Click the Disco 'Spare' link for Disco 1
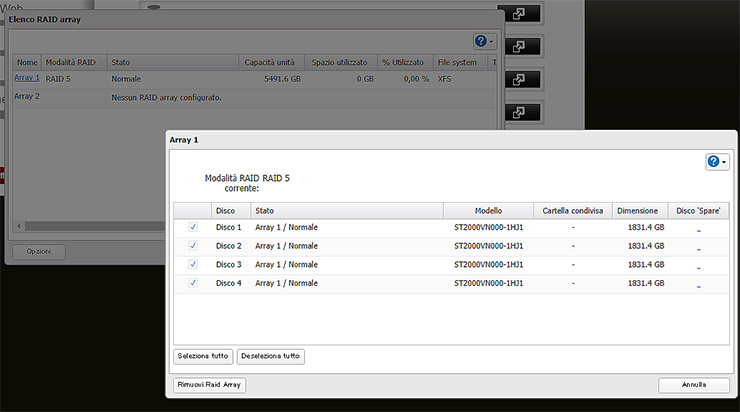 click(698, 228)
